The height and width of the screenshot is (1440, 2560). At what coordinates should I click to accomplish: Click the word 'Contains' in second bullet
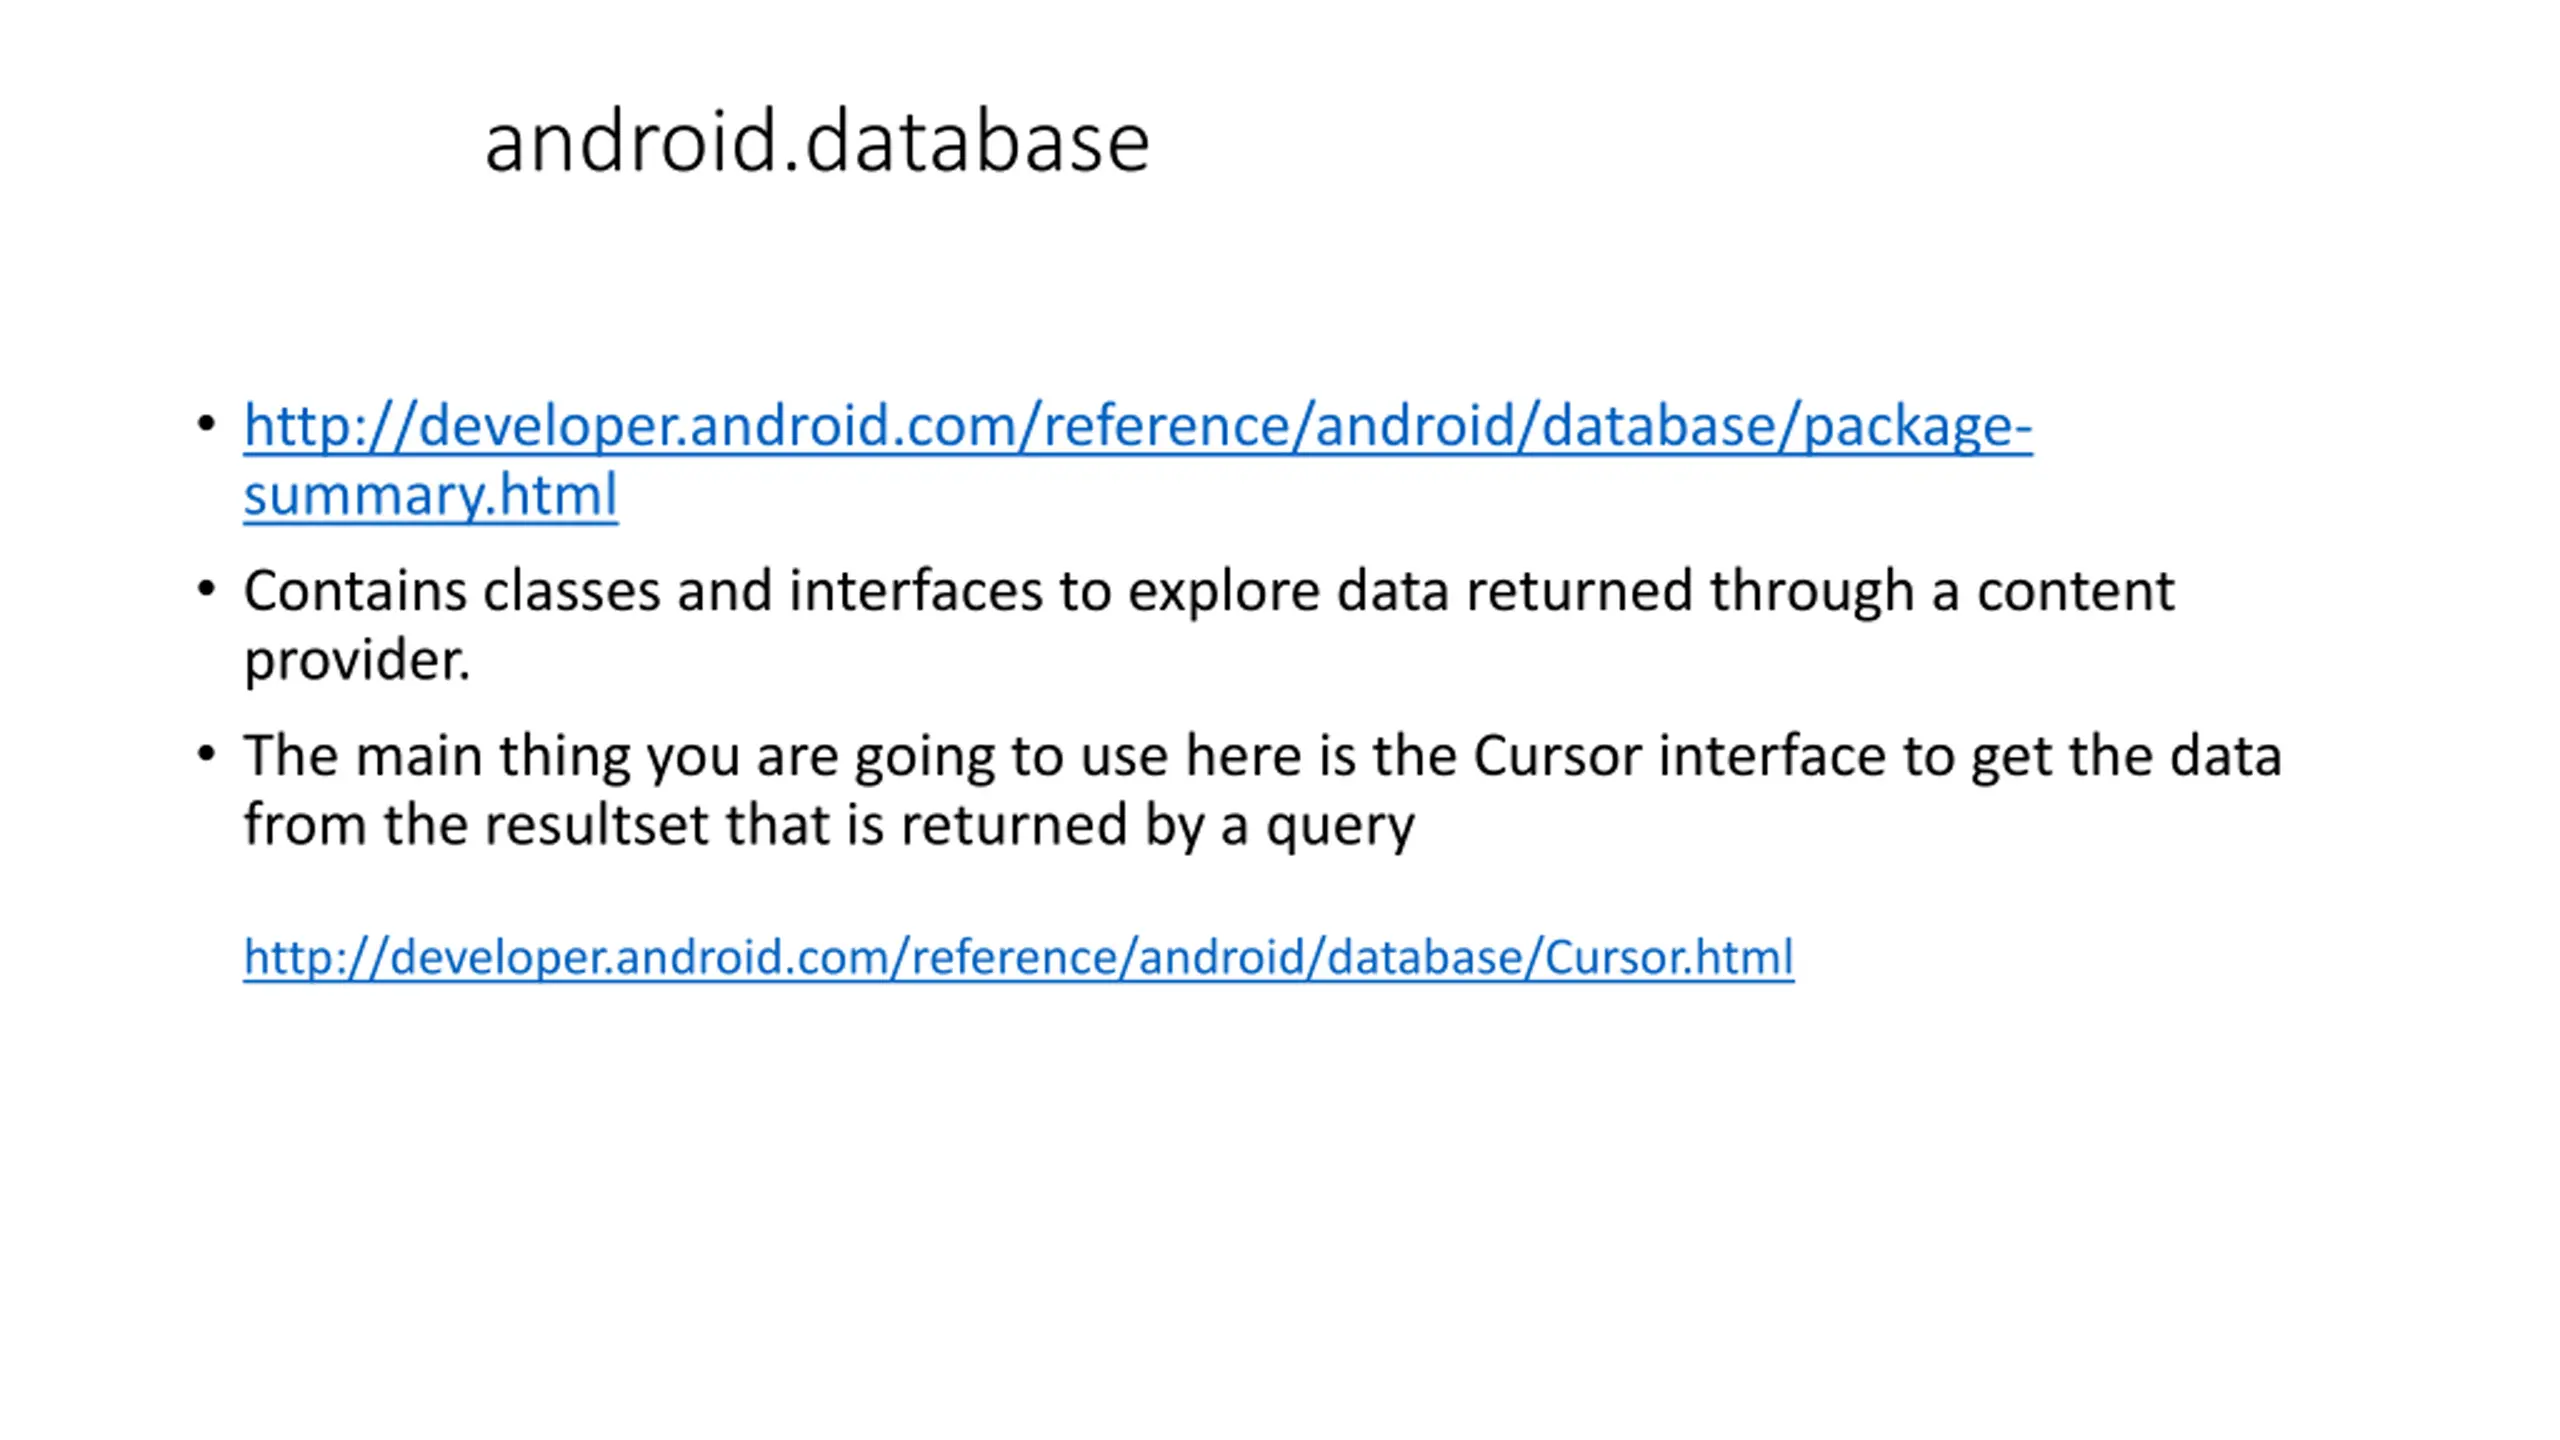click(354, 590)
